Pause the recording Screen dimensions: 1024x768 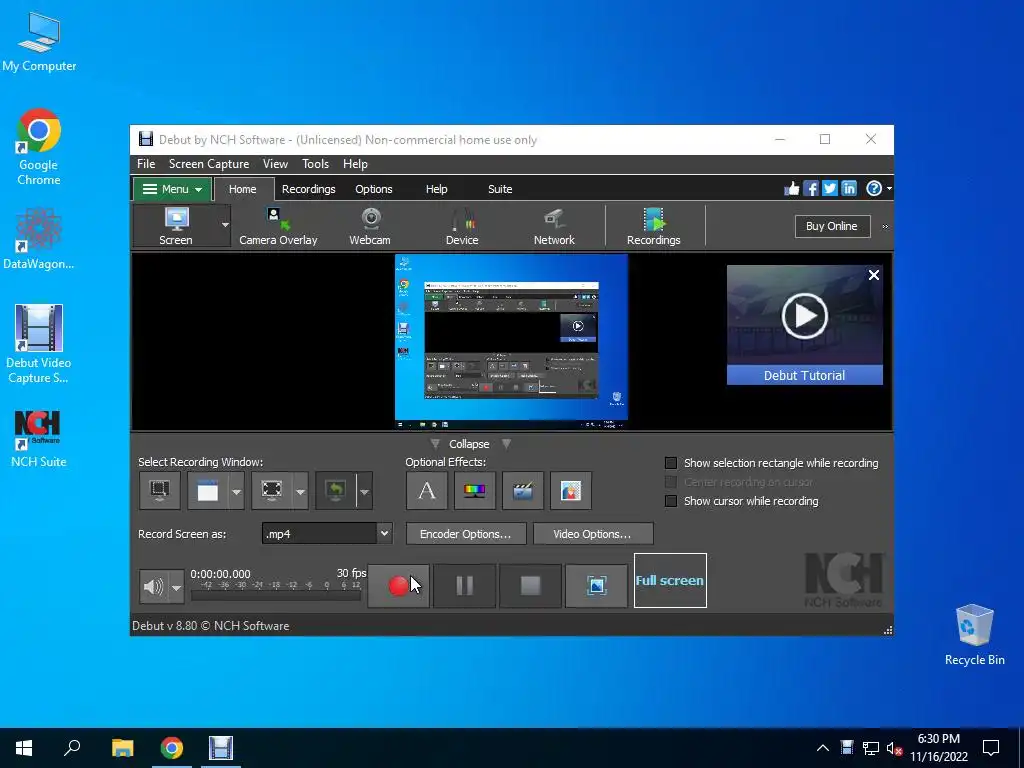tap(464, 586)
